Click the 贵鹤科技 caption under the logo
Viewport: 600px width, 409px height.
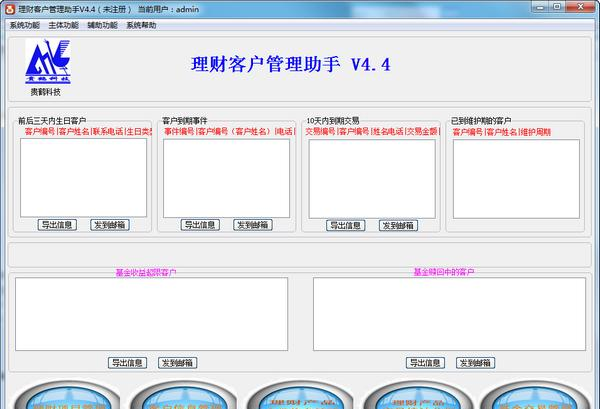coord(46,92)
